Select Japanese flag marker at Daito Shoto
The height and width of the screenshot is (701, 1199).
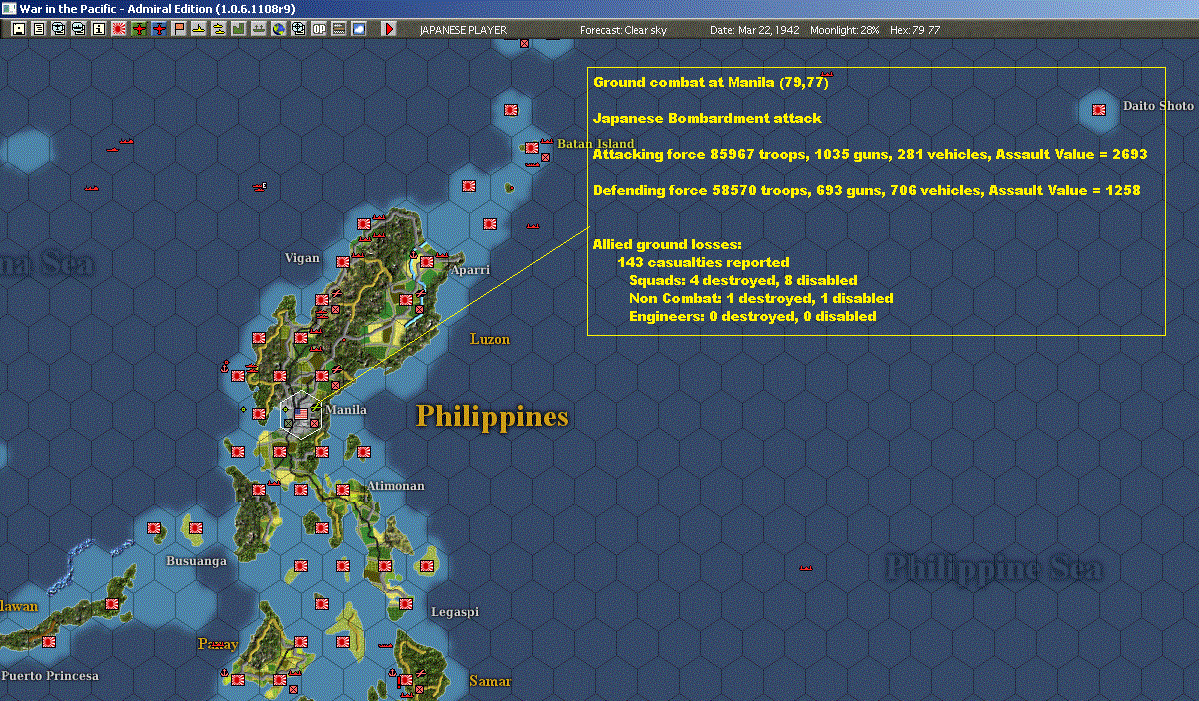click(1099, 110)
